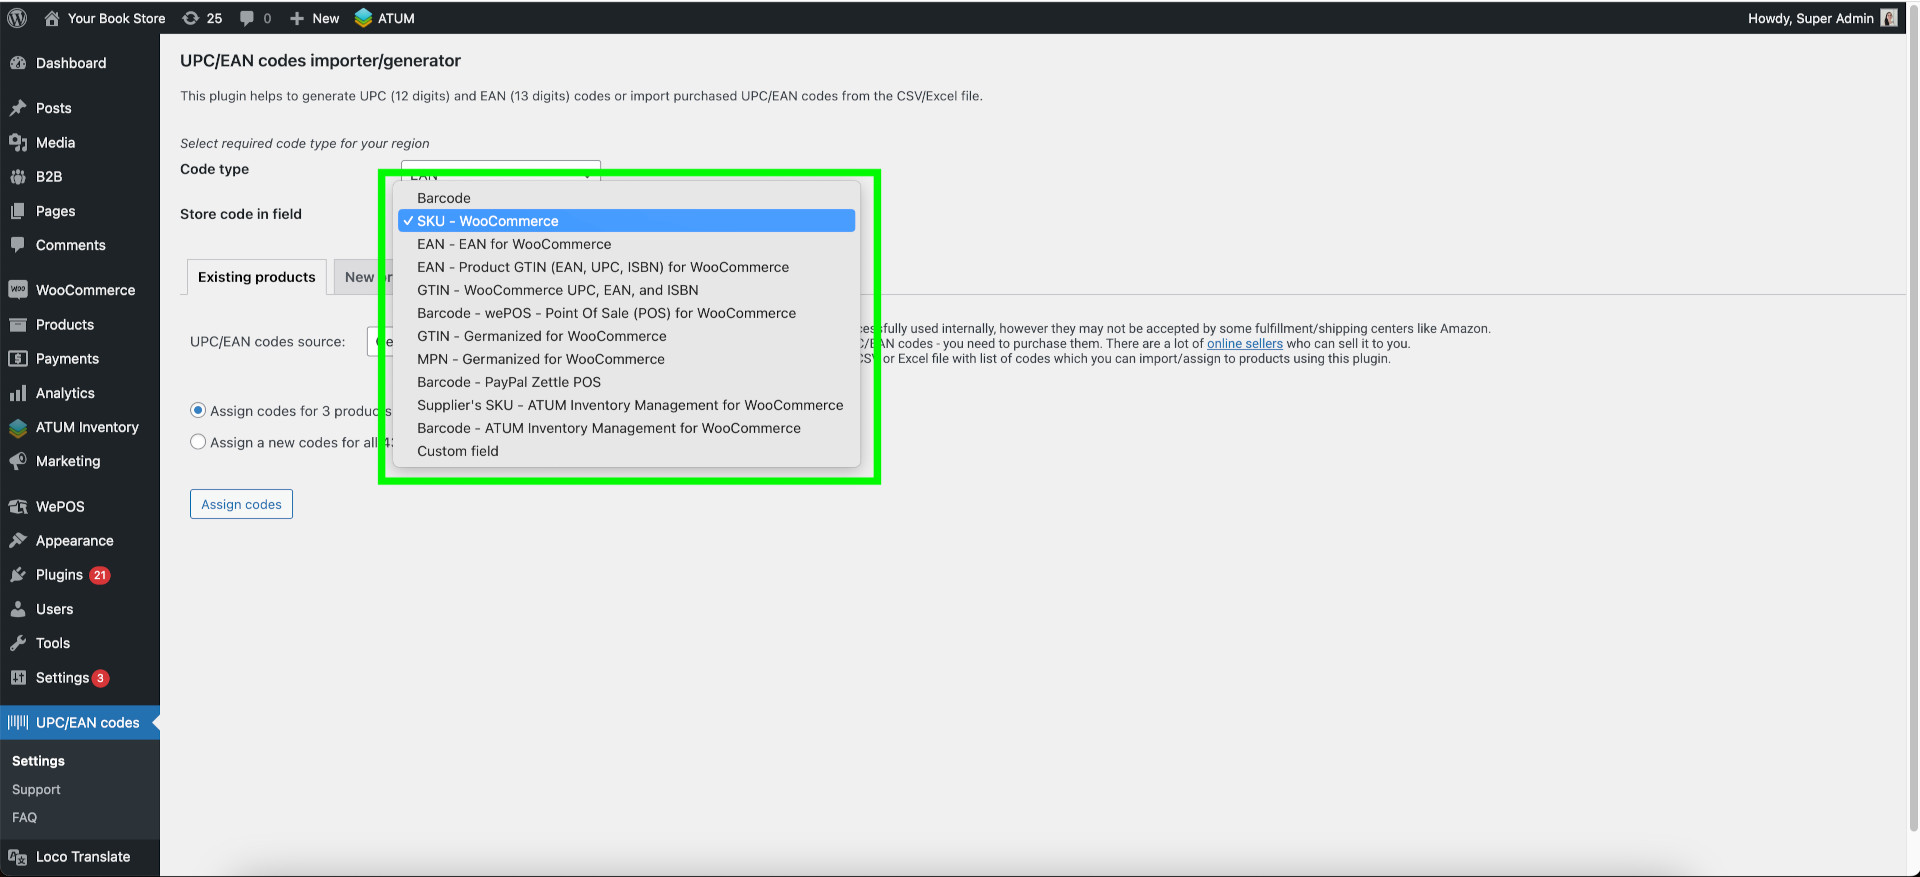
Task: Click Howdy, Super Admin text
Action: click(x=1811, y=18)
